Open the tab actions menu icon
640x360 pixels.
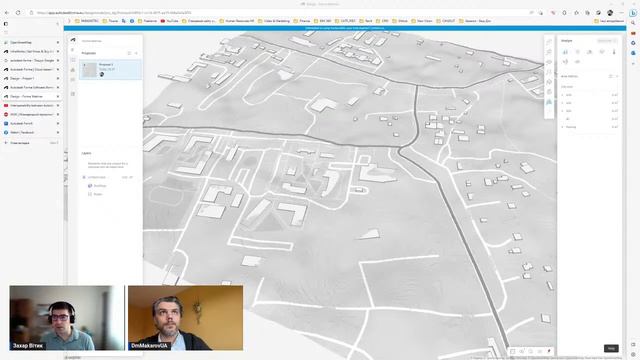coord(6,24)
